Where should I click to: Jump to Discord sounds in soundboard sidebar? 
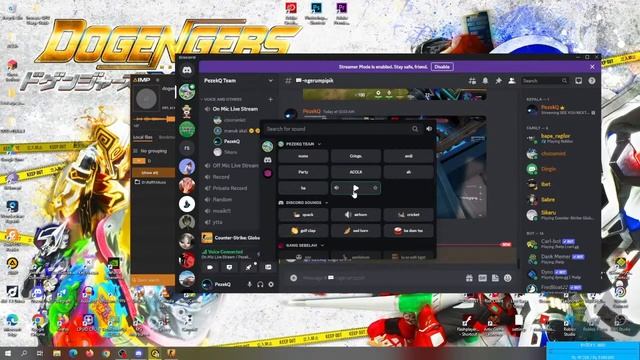[267, 160]
